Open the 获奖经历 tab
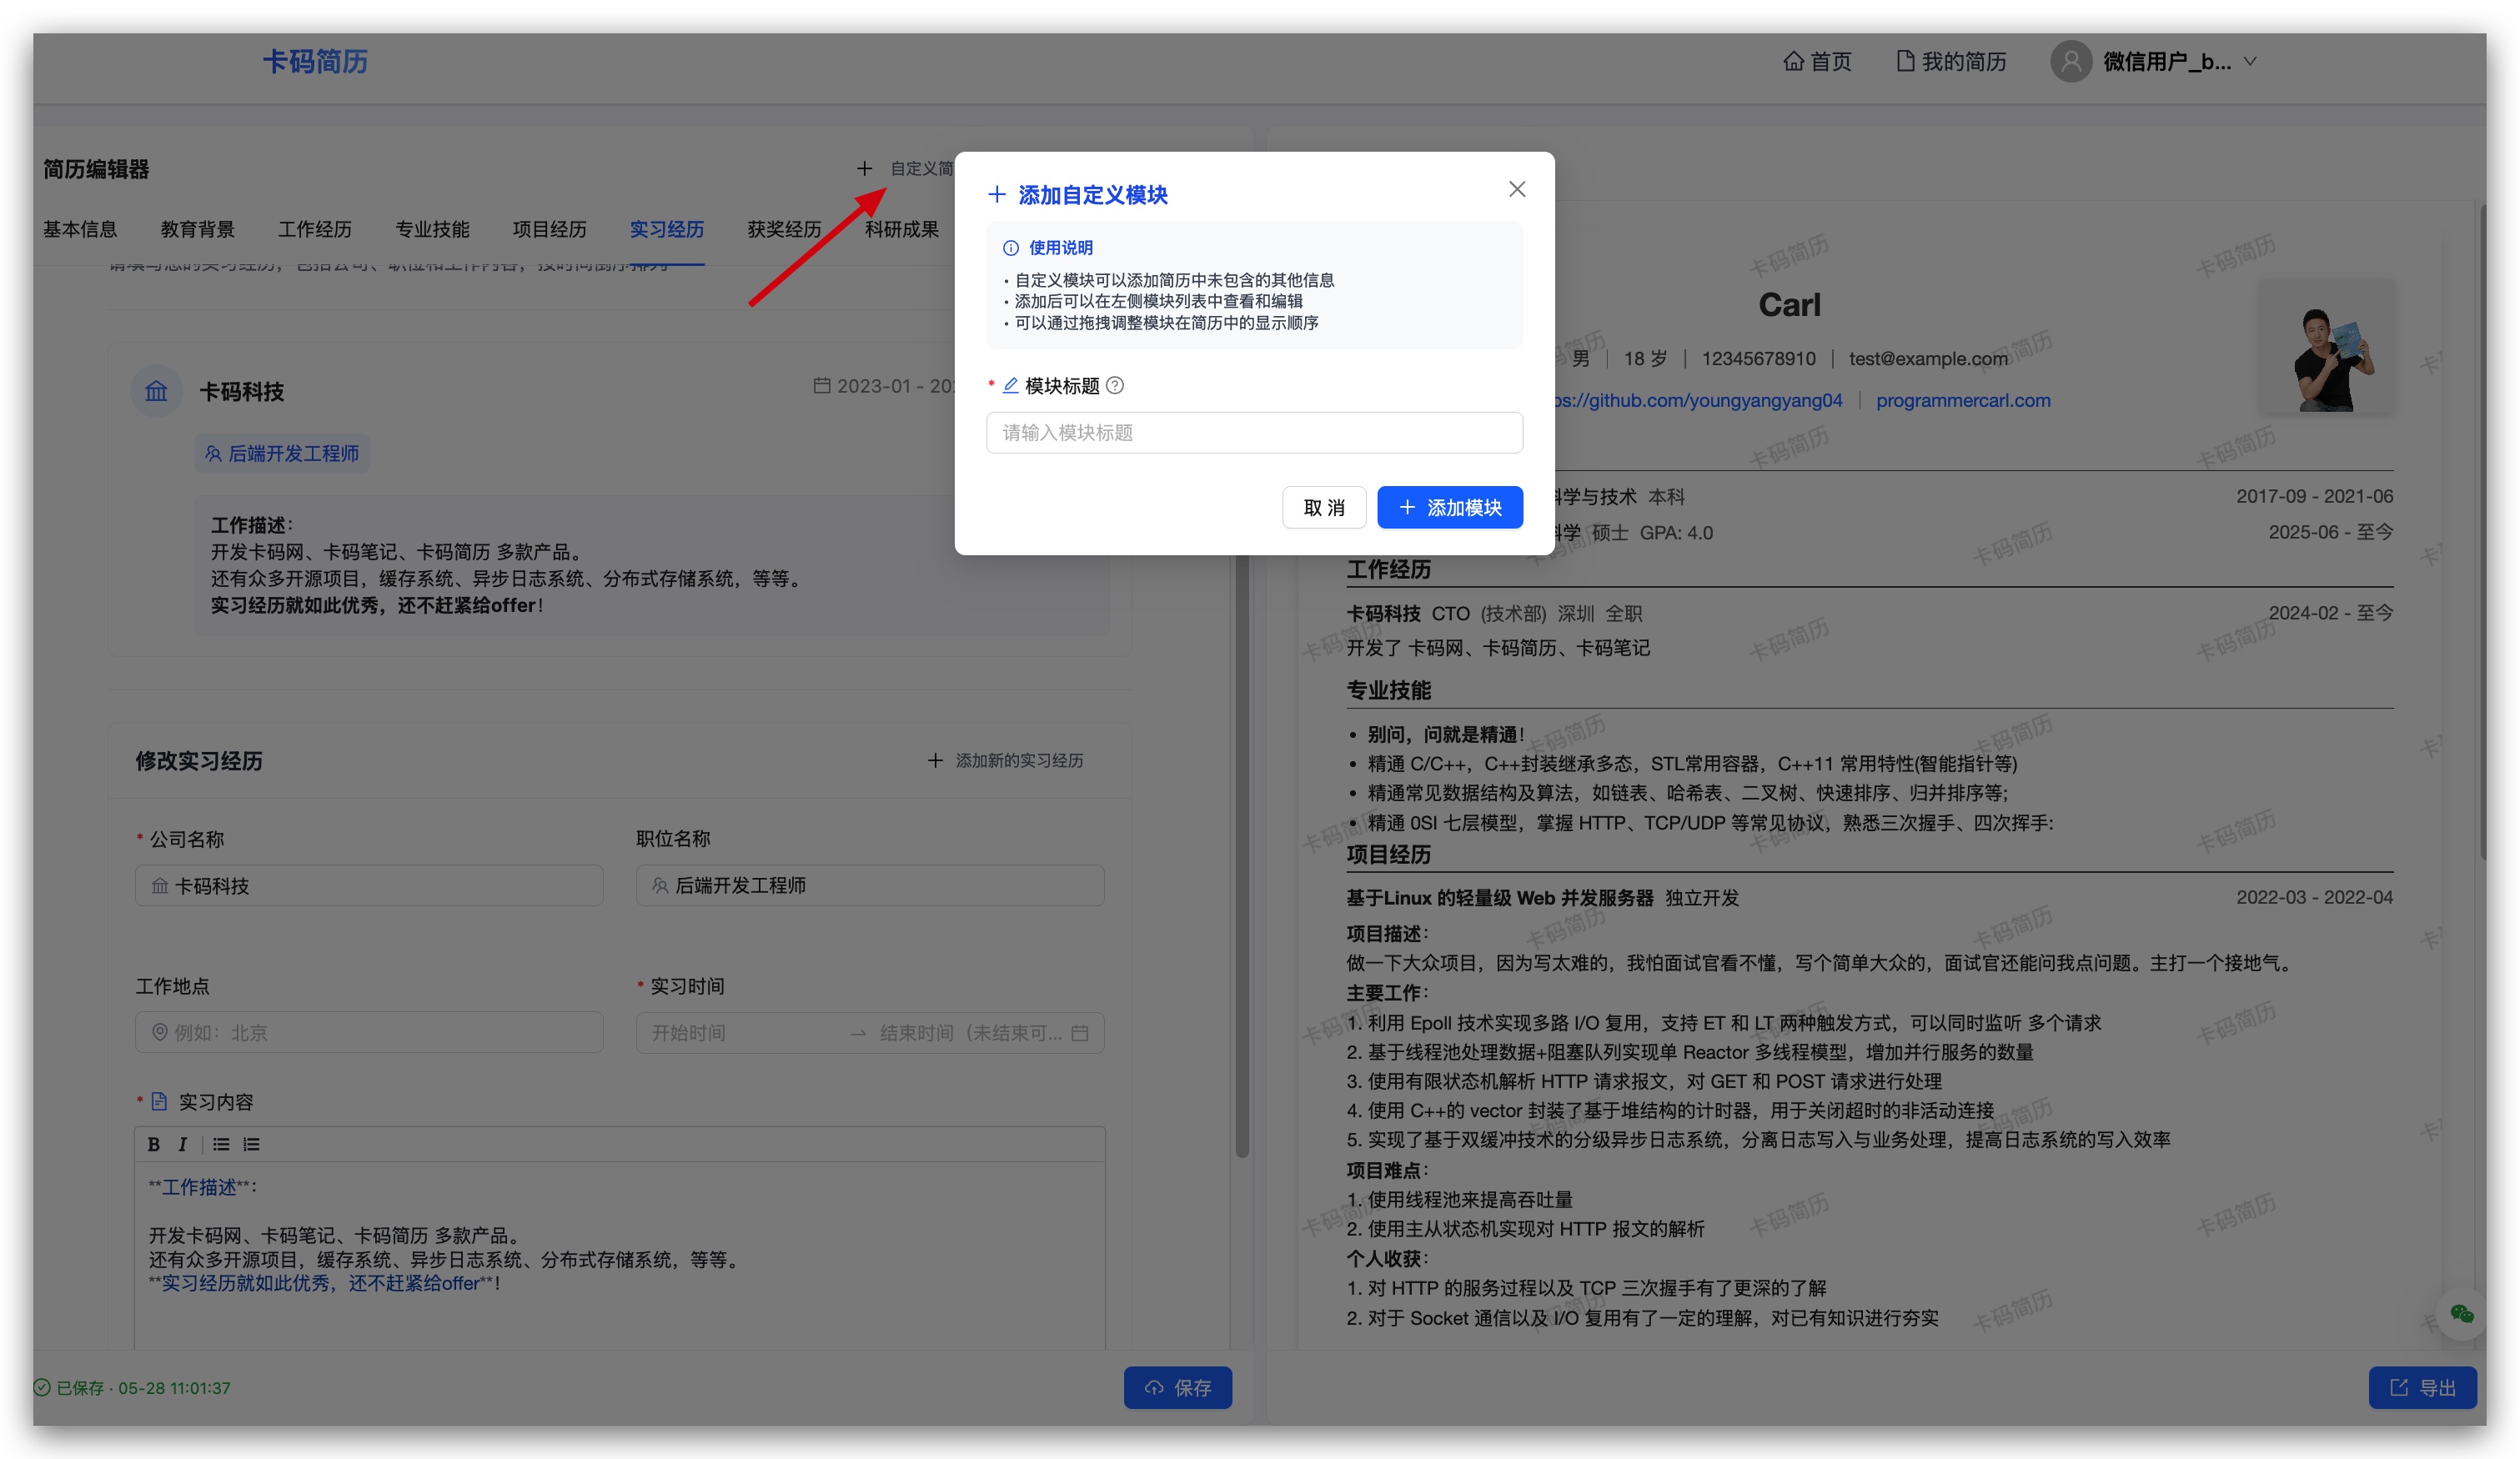This screenshot has height=1459, width=2520. point(784,229)
